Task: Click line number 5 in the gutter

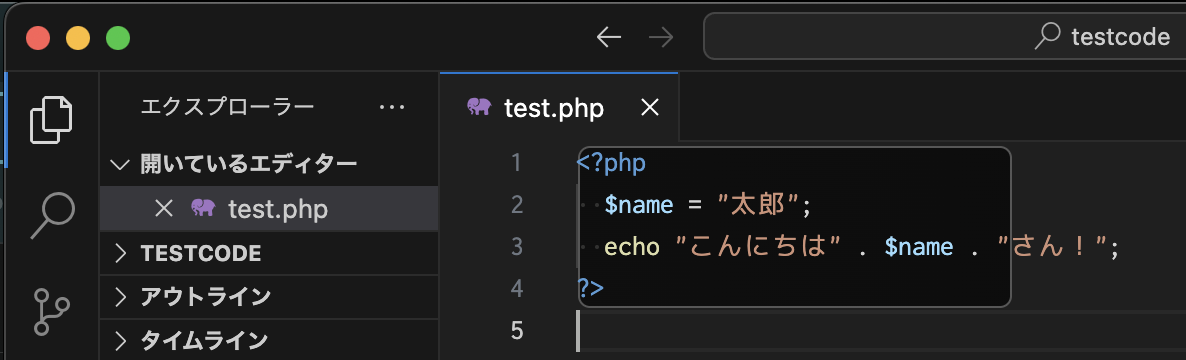Action: pos(517,331)
